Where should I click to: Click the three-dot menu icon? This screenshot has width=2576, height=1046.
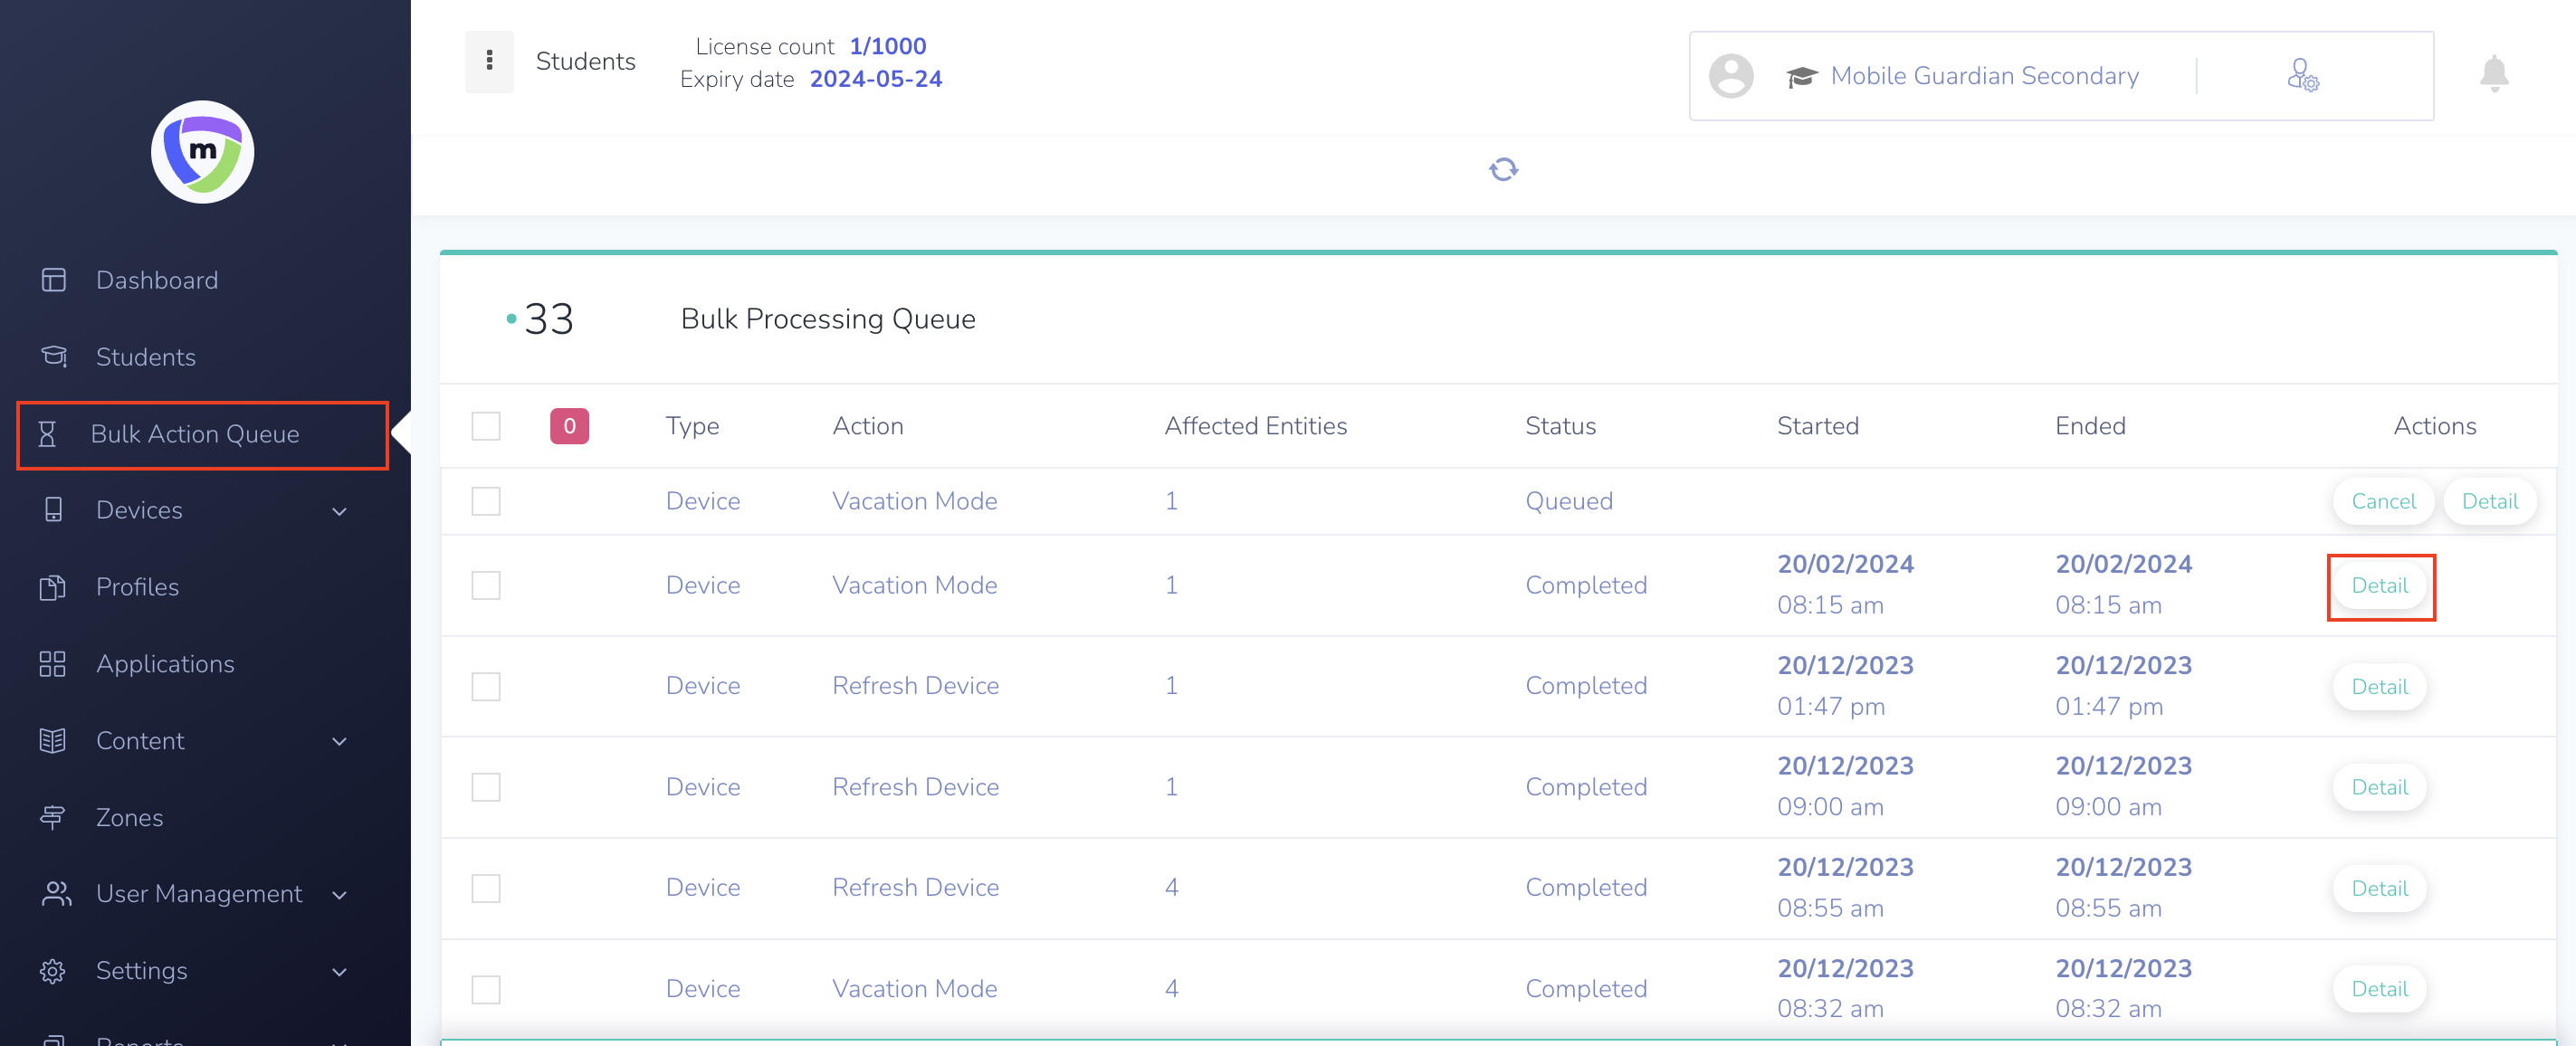pyautogui.click(x=489, y=61)
